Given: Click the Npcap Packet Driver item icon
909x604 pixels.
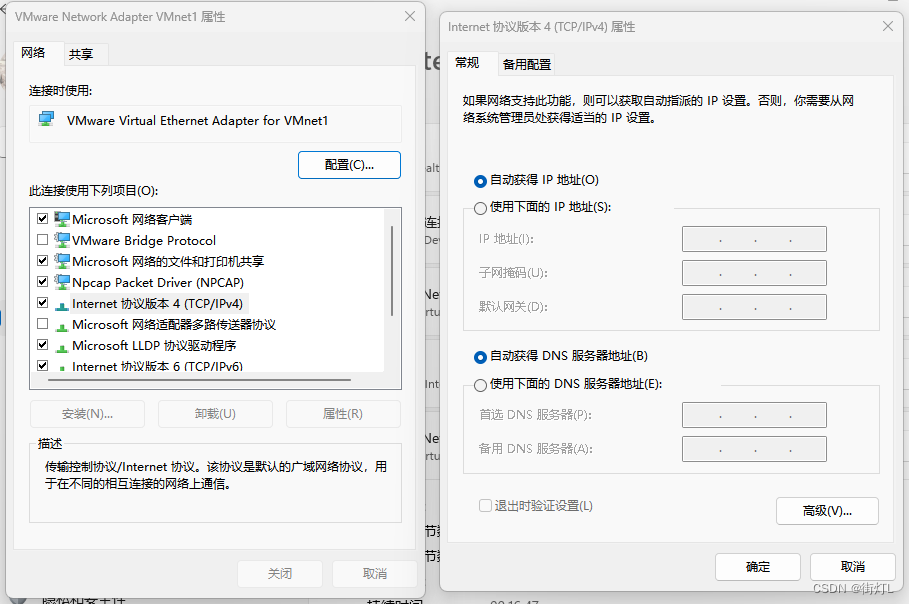Looking at the screenshot, I should (x=62, y=282).
